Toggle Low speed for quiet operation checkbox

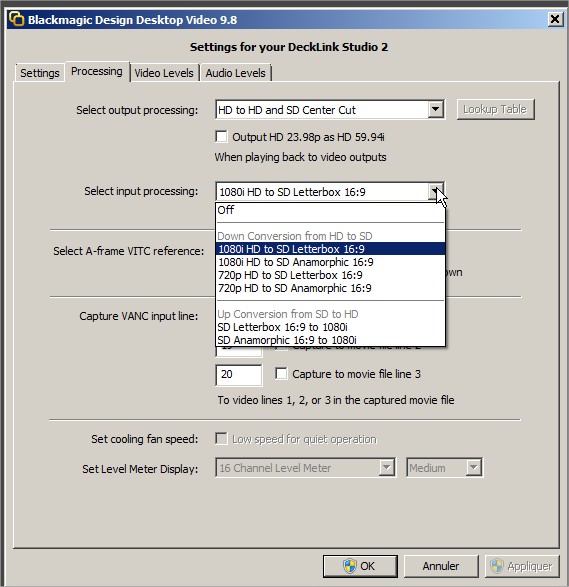[221, 438]
